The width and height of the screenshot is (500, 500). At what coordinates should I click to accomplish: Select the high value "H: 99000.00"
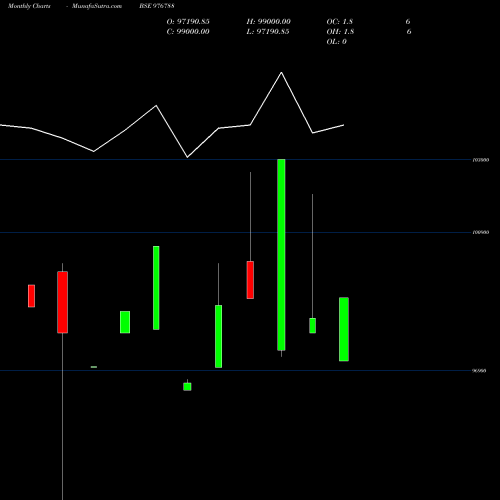[x=268, y=22]
